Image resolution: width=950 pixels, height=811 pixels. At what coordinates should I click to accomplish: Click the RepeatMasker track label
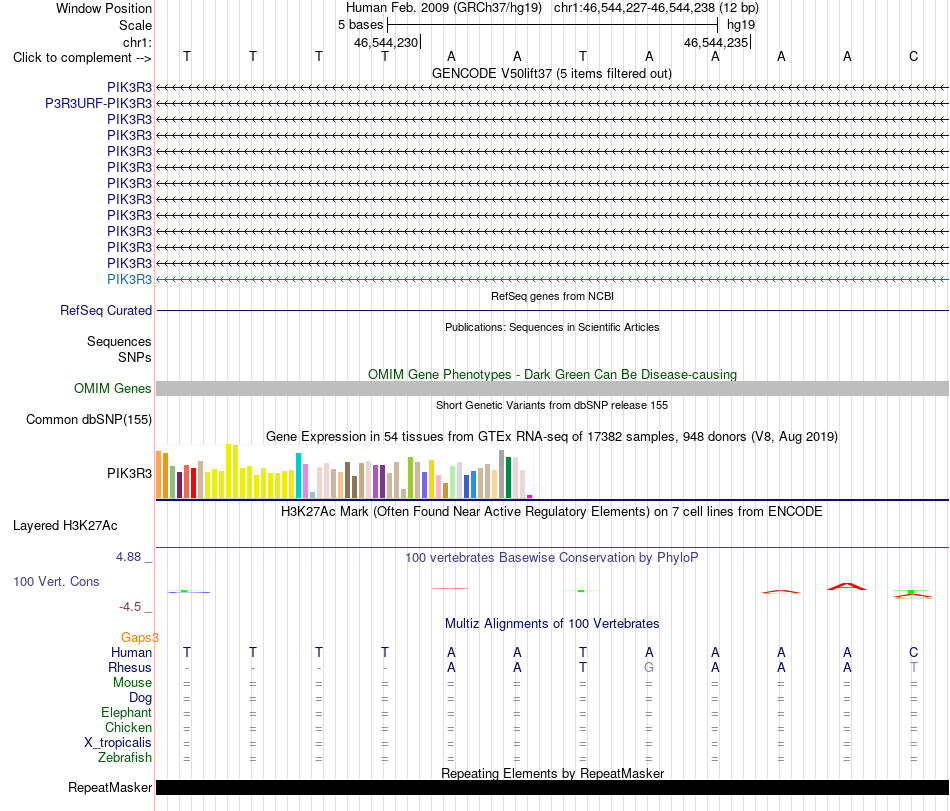110,787
